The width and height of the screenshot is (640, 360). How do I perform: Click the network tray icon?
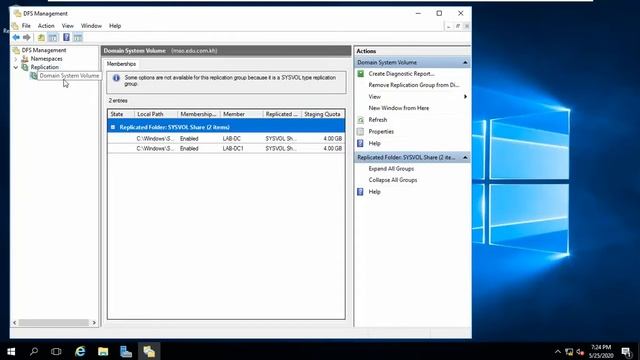tap(569, 351)
